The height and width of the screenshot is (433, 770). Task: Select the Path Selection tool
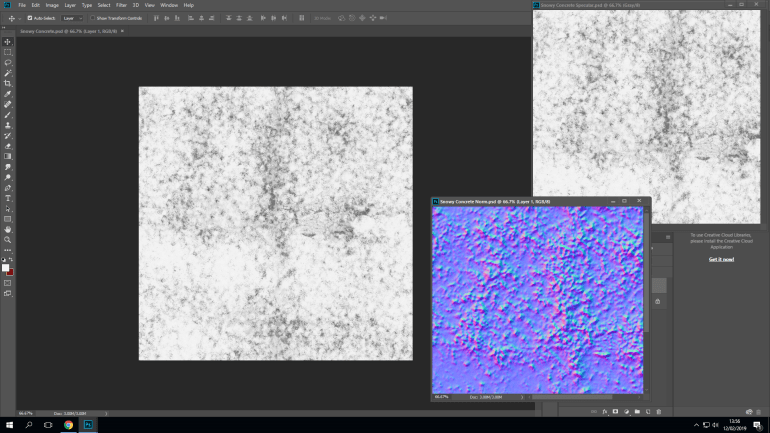click(7, 209)
